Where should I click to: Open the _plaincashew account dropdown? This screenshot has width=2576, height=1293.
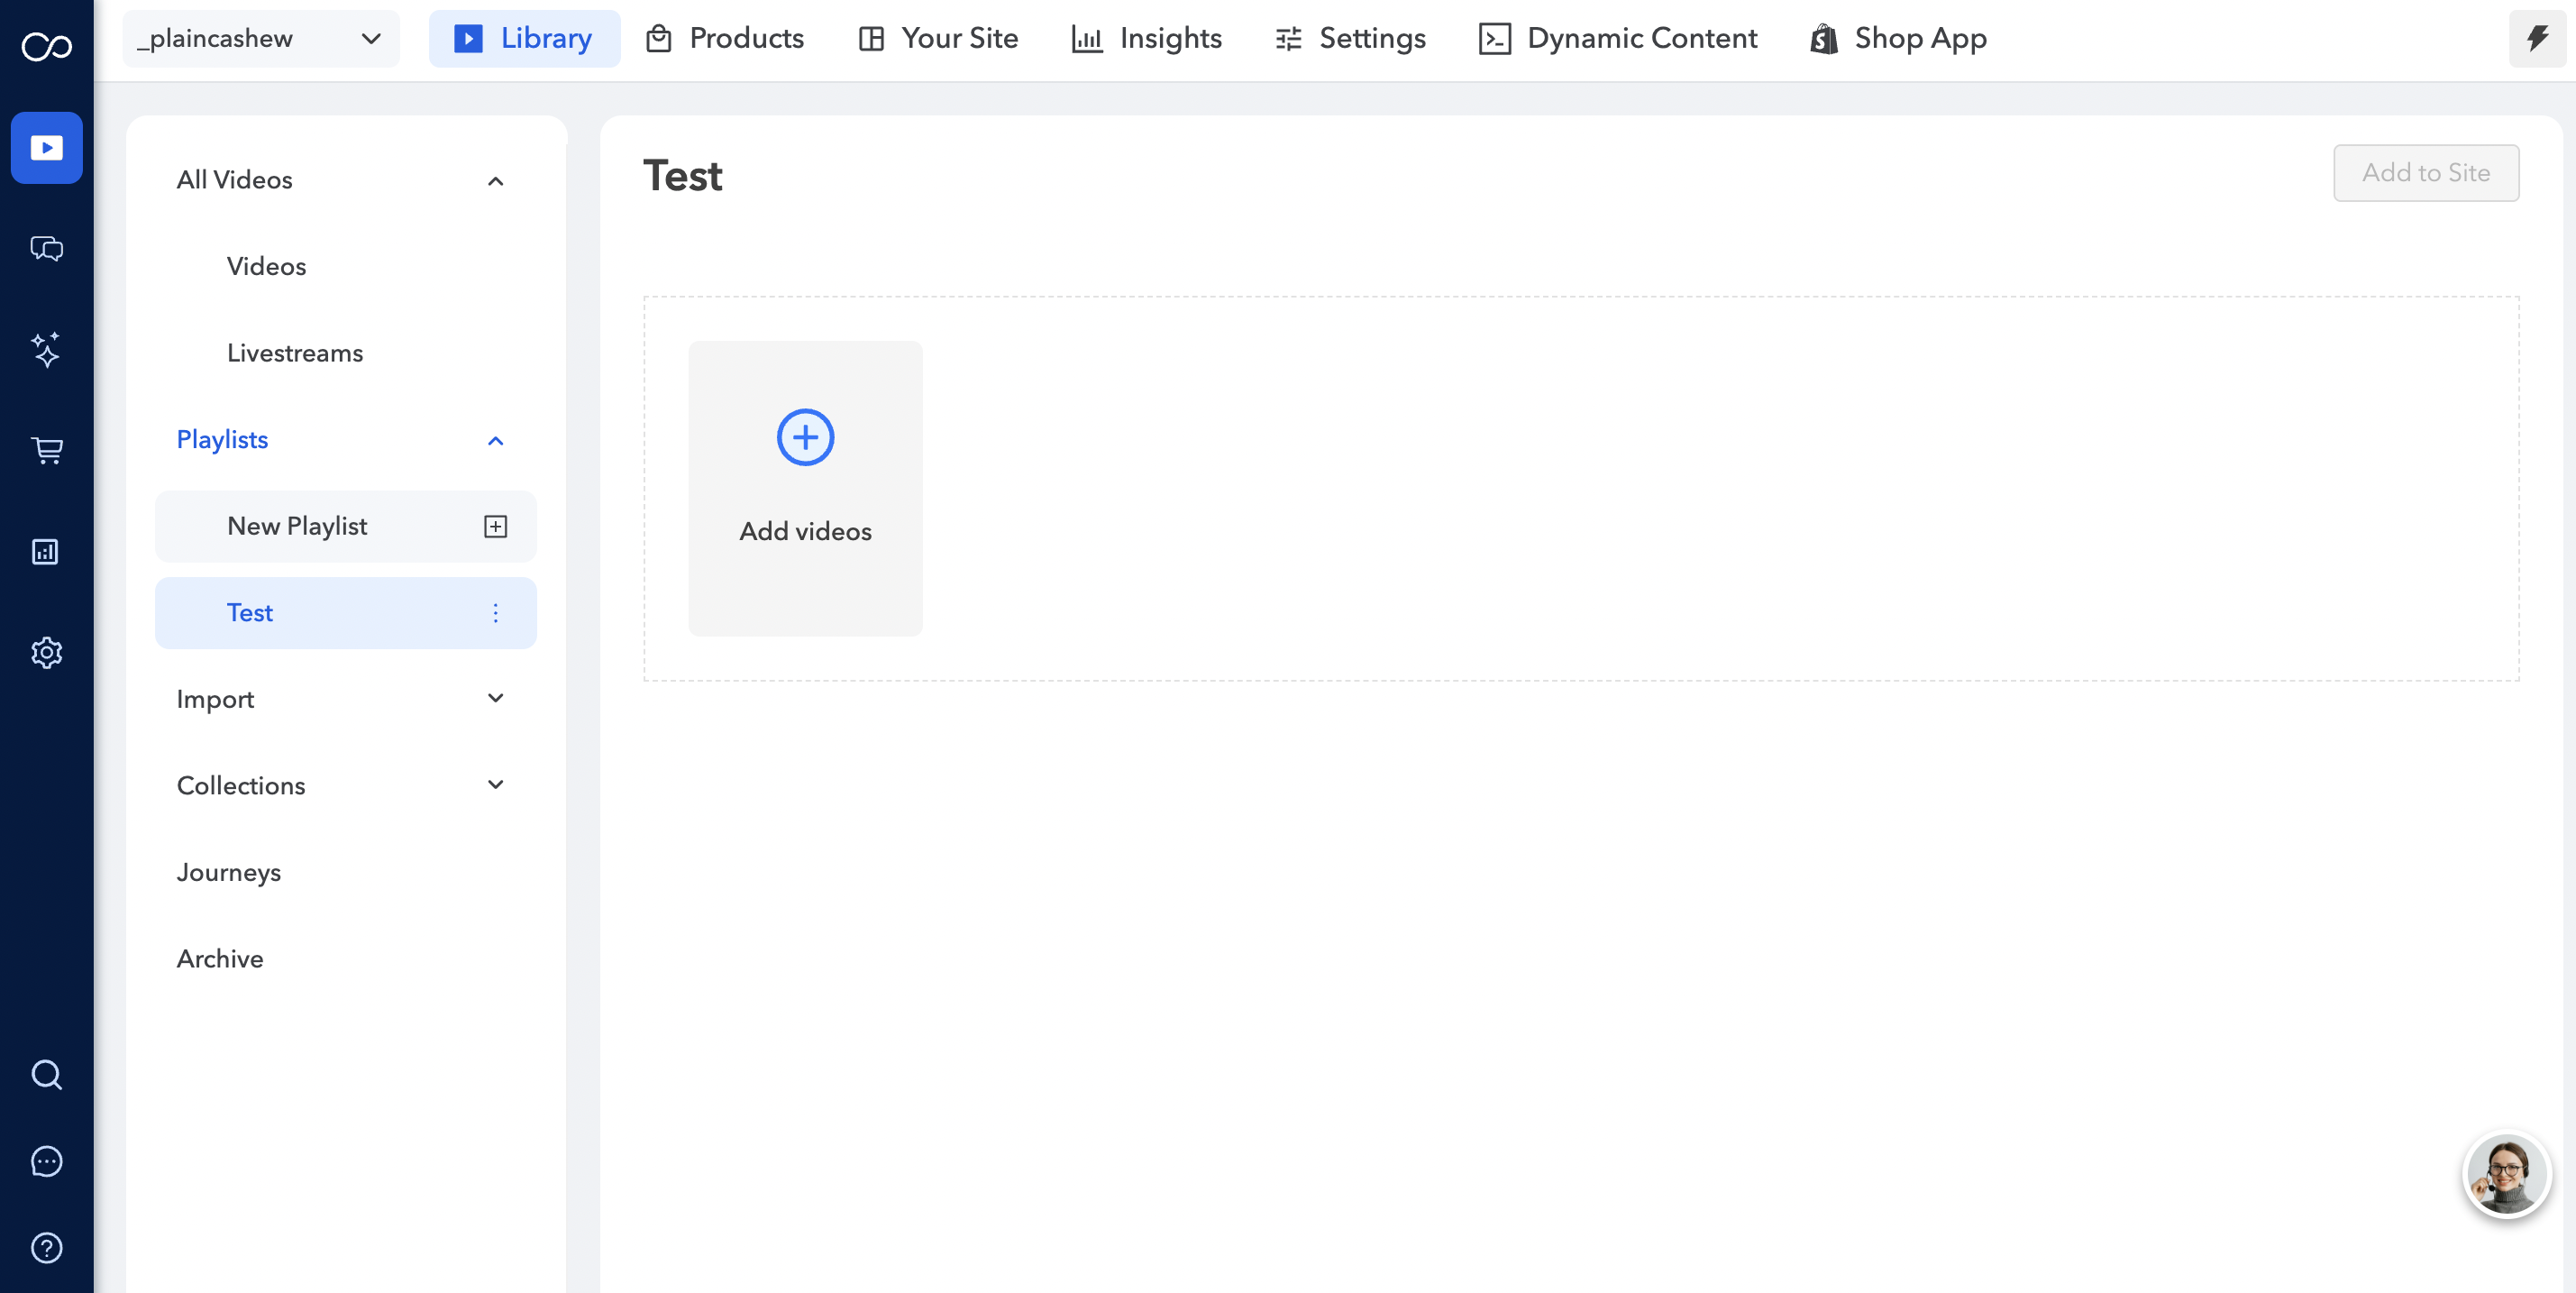[260, 39]
